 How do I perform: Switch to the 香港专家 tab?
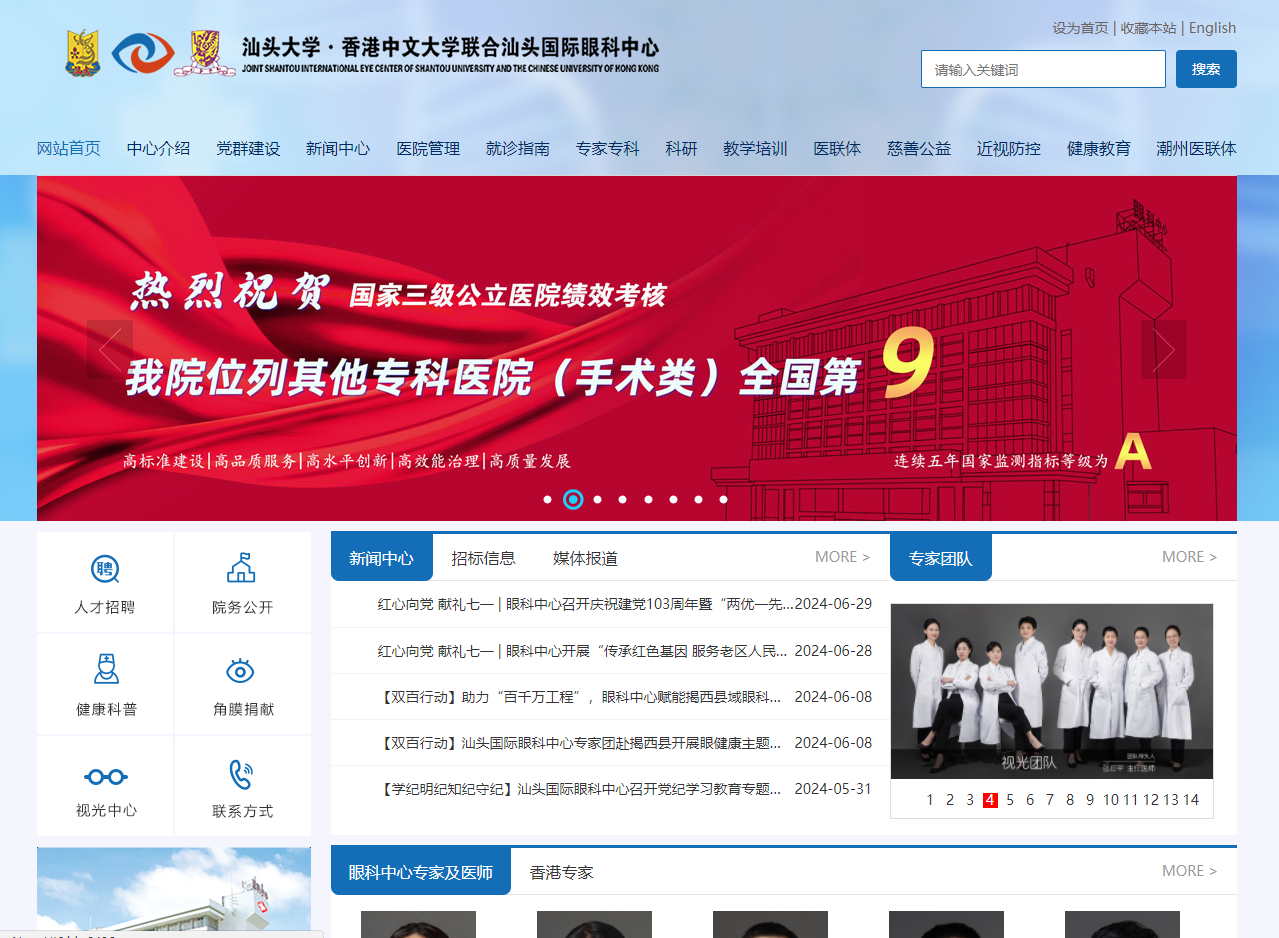(562, 872)
